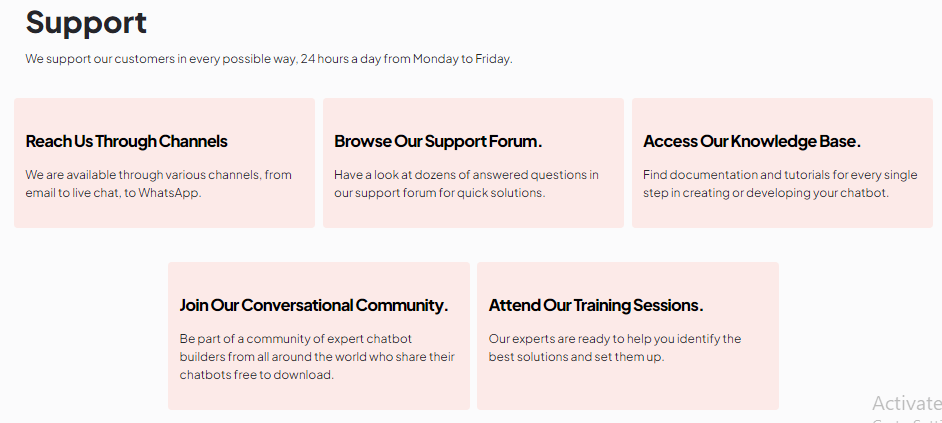Click the experts are ready description text
Image resolution: width=942 pixels, height=423 pixels.
[615, 347]
